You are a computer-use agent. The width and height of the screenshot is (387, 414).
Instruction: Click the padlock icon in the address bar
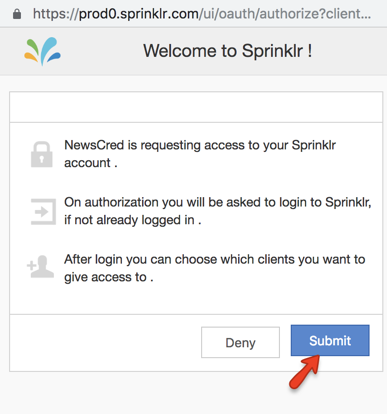(x=17, y=14)
